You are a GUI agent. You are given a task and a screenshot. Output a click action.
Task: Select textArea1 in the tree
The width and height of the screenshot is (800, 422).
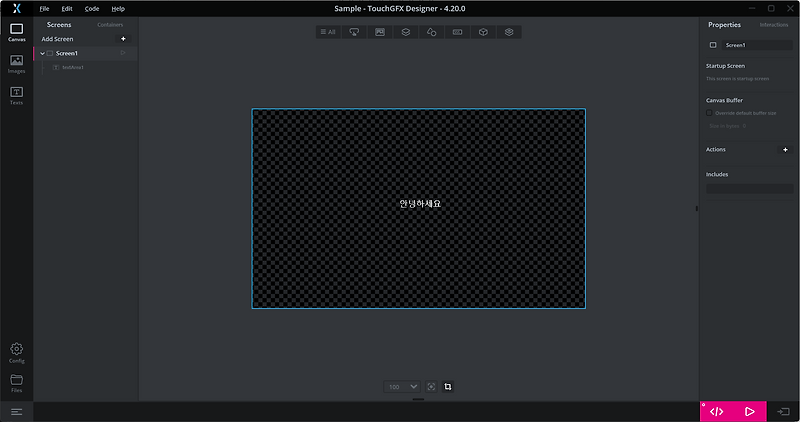(72, 67)
